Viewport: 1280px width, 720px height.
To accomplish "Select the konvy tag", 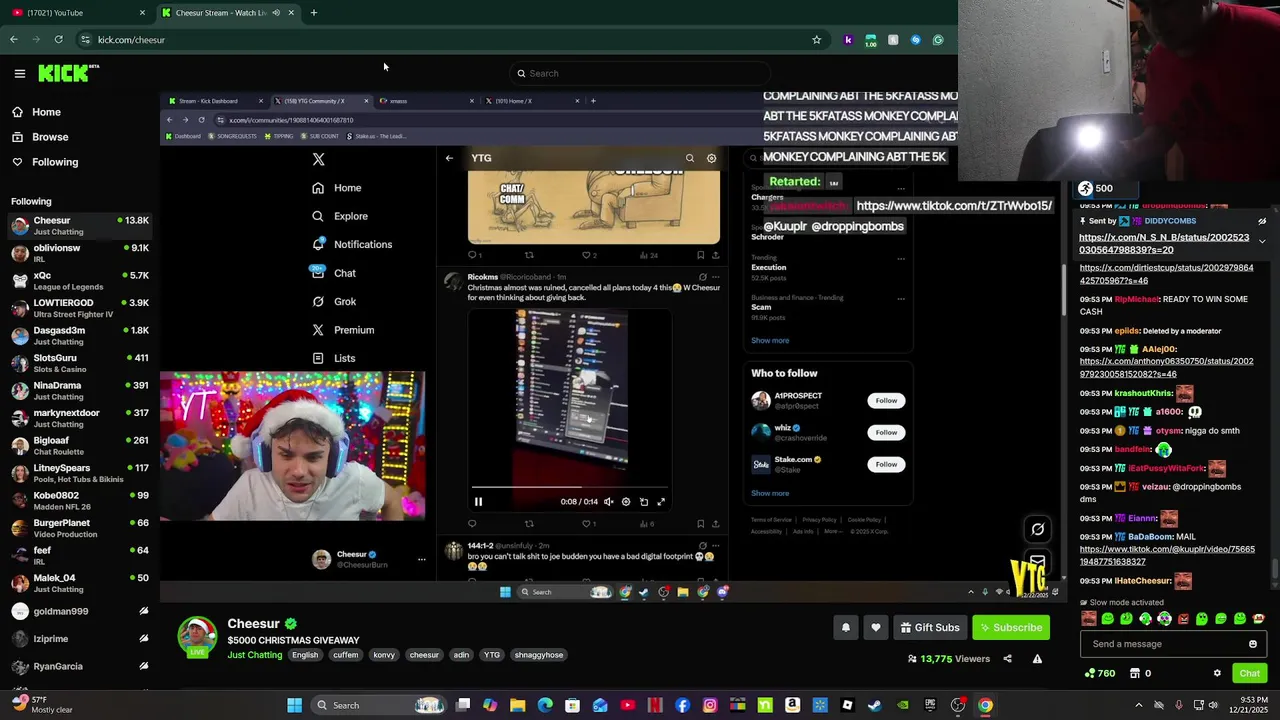I will coord(384,655).
